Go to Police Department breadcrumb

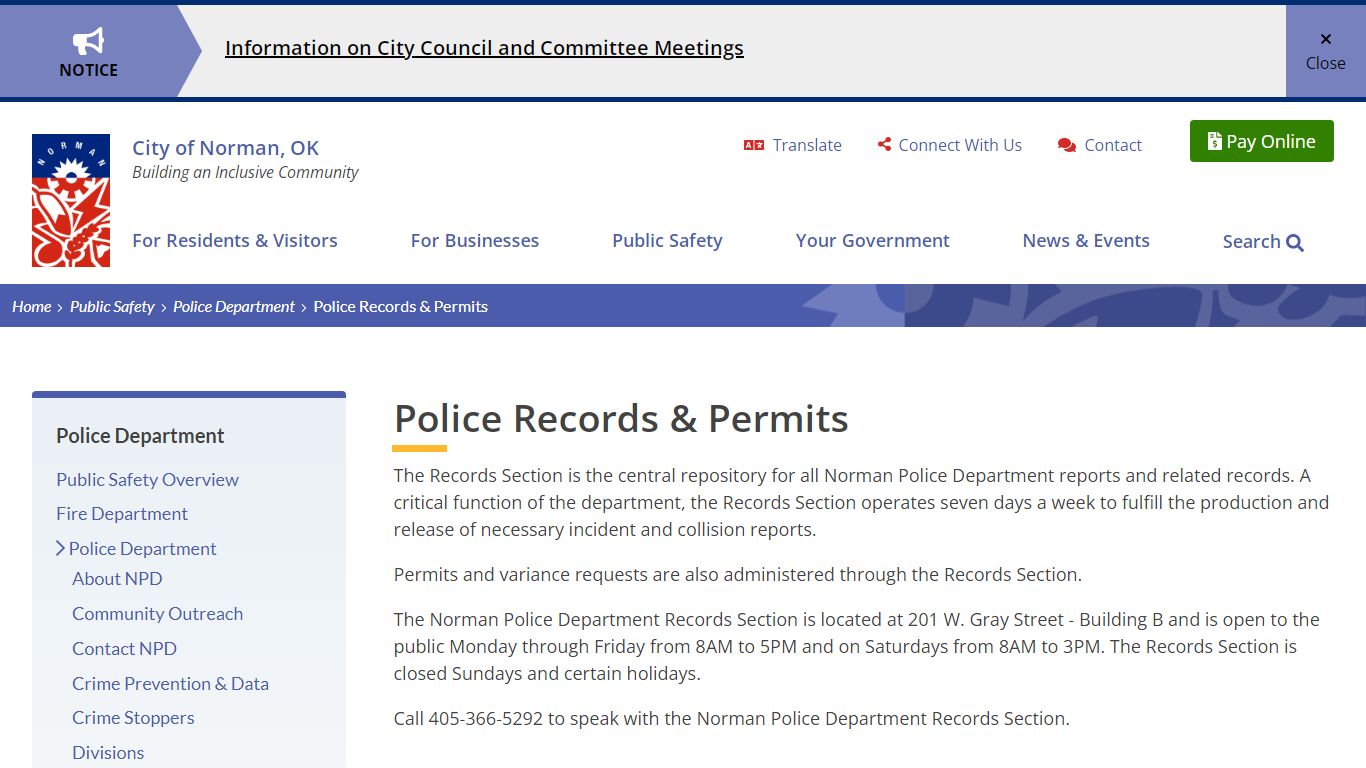(234, 307)
